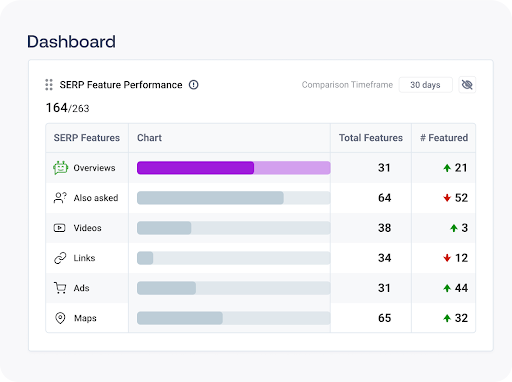Click the Also asked people icon
512x382 pixels.
click(60, 198)
